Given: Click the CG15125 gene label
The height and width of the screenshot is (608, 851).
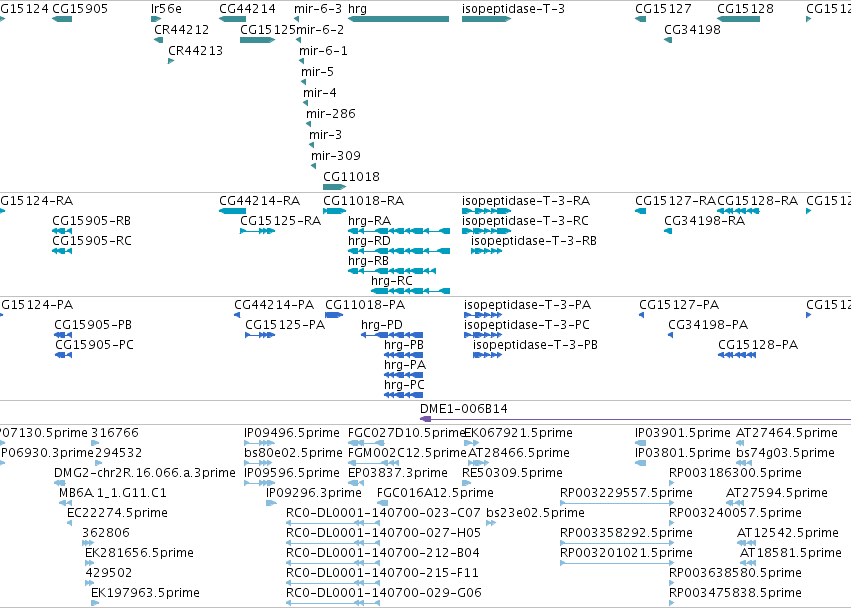Looking at the screenshot, I should click(x=268, y=29).
